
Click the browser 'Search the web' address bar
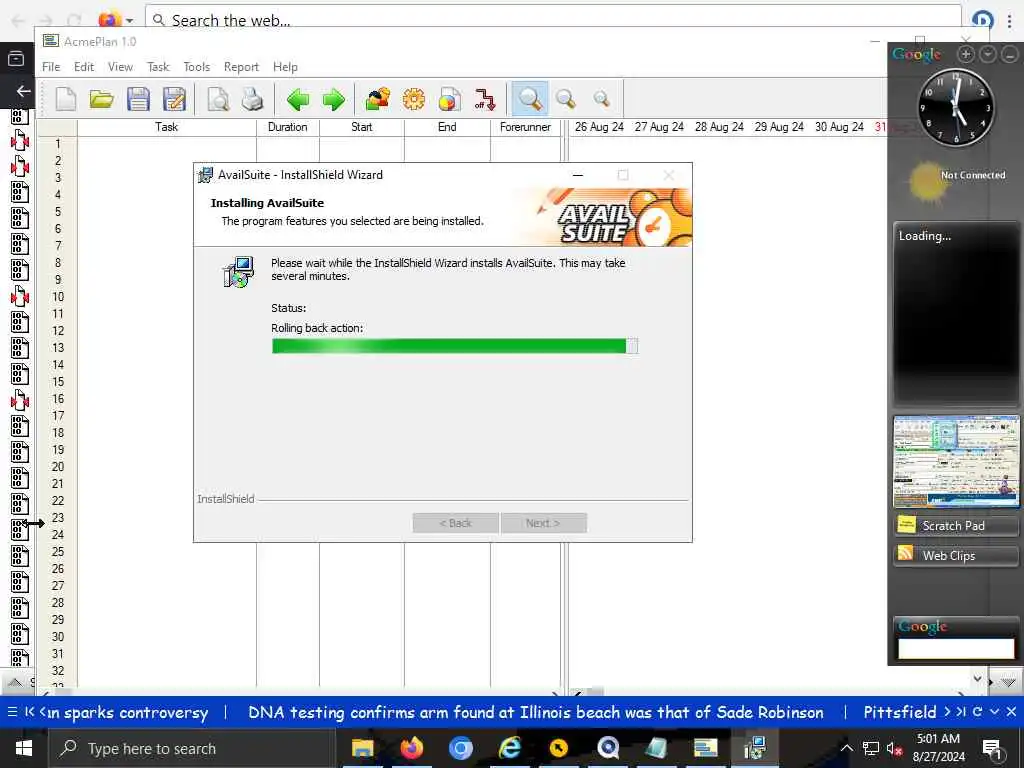pos(552,20)
